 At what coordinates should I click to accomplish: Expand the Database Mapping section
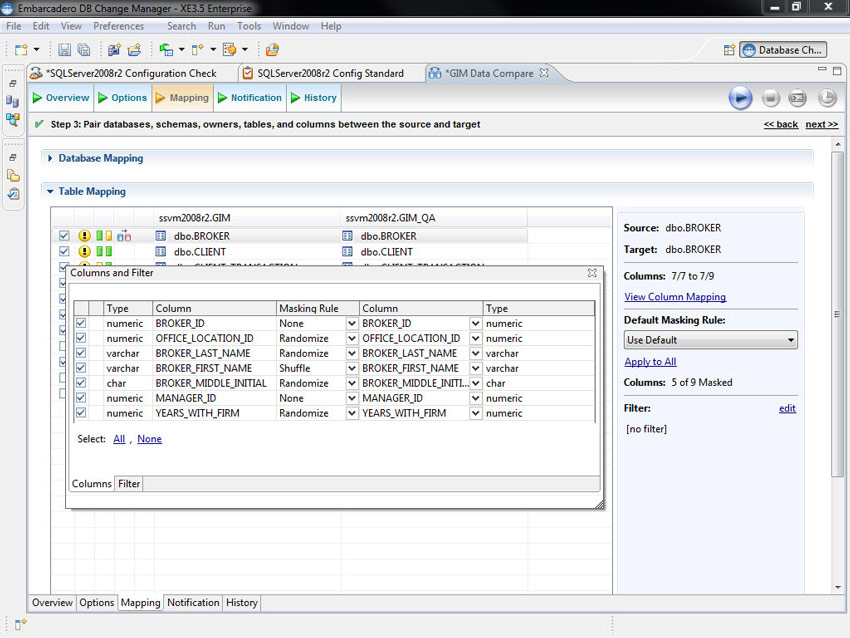point(50,158)
